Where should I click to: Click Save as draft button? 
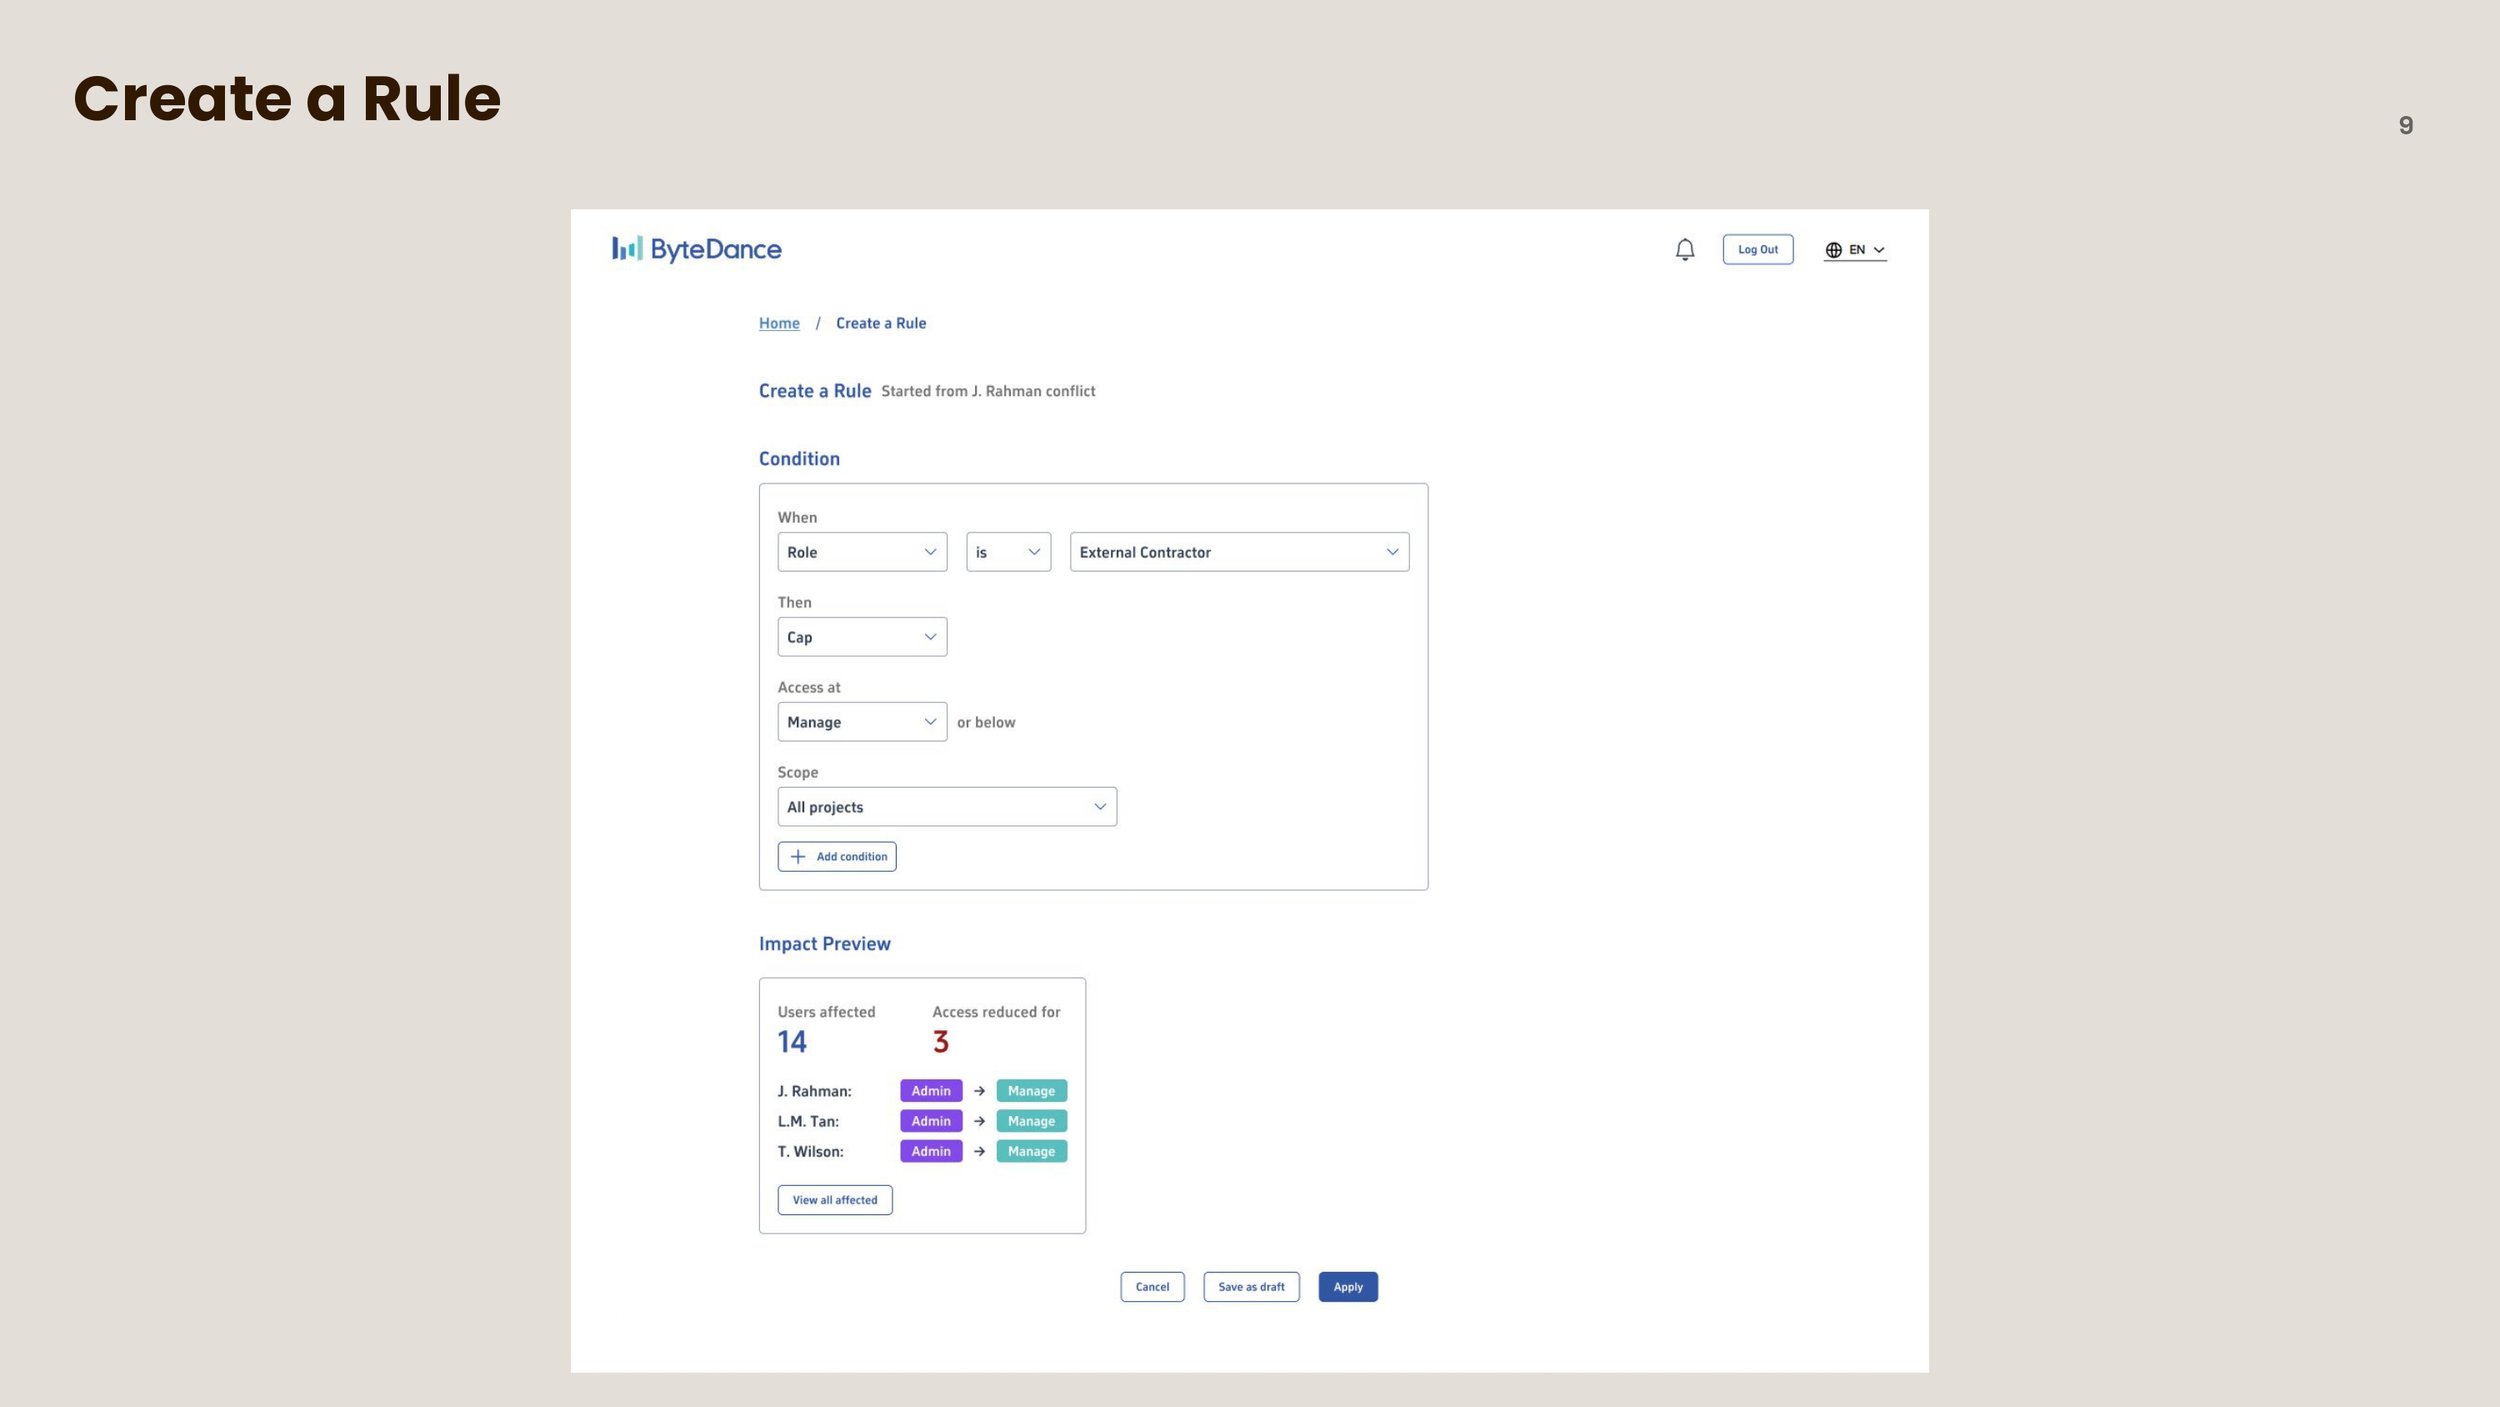pos(1251,1287)
